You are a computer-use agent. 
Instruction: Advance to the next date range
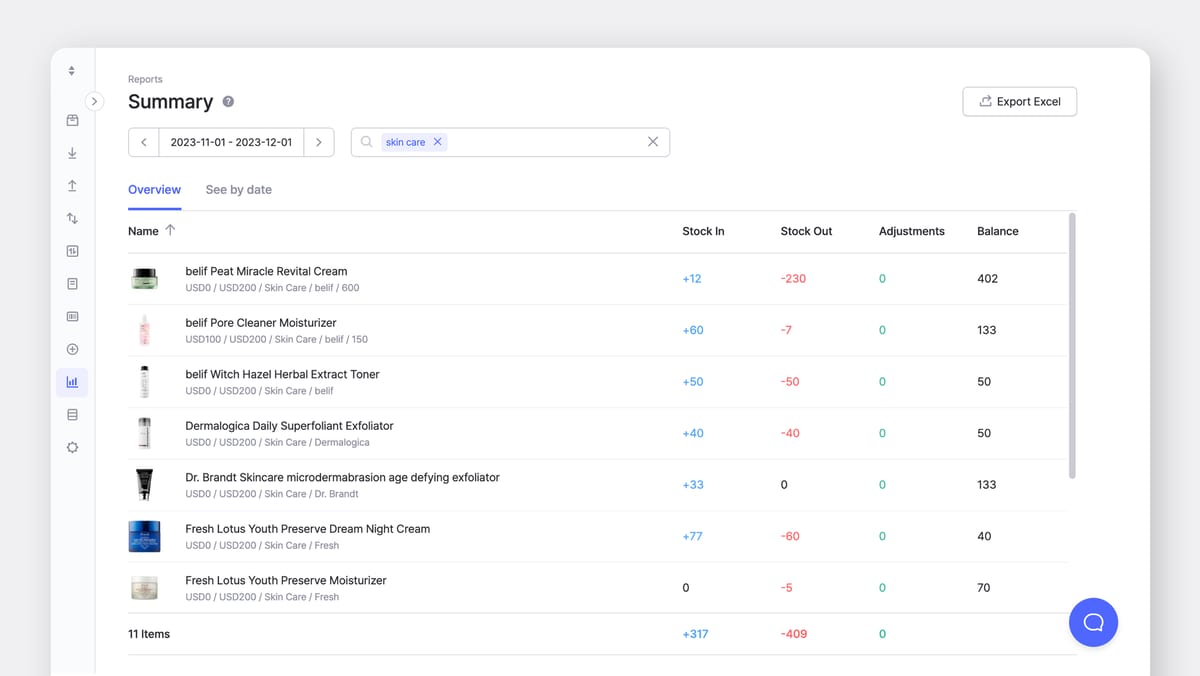coord(319,142)
